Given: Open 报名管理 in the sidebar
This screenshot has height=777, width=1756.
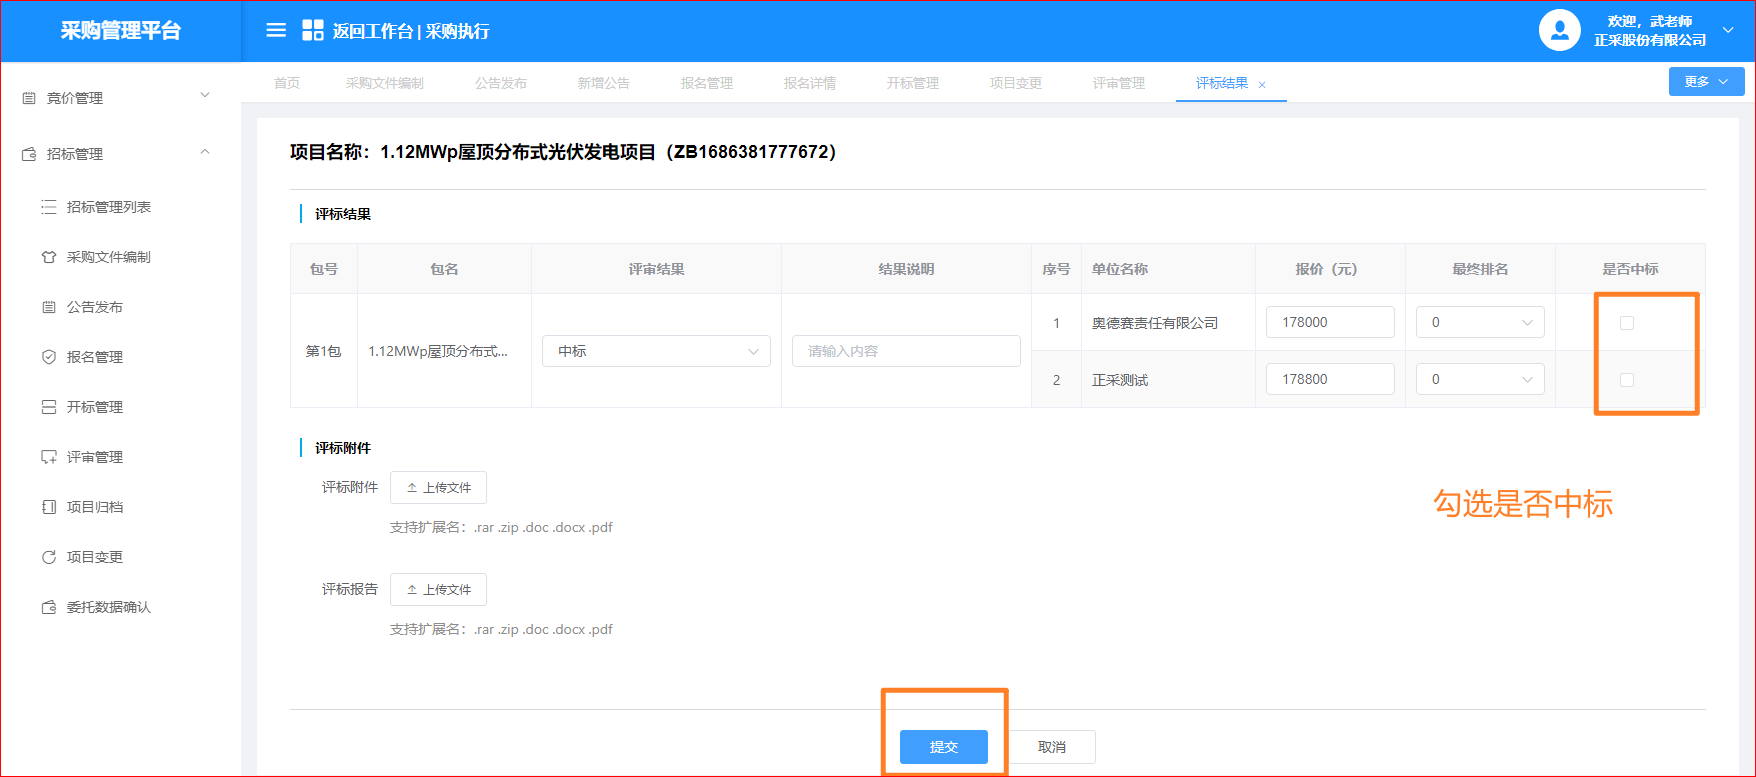Looking at the screenshot, I should click(94, 357).
